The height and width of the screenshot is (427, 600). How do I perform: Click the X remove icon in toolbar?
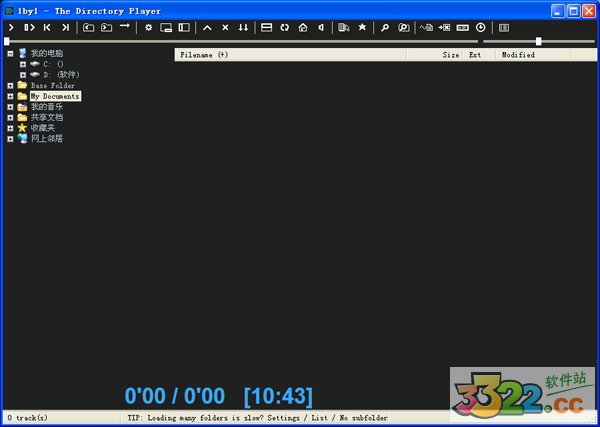225,28
